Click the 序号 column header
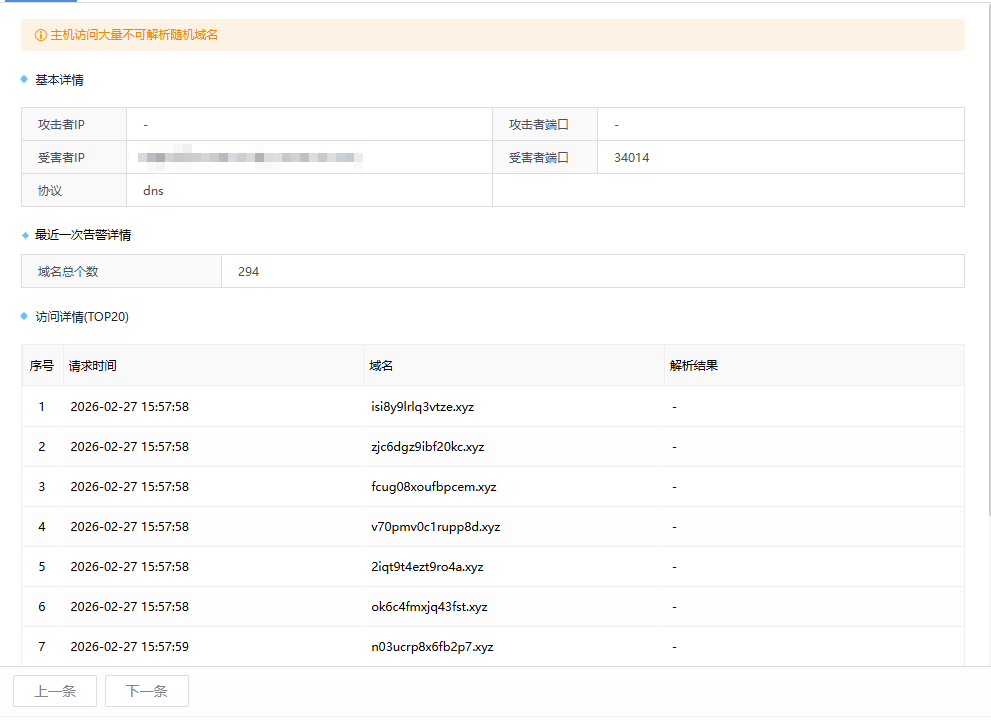 point(42,366)
